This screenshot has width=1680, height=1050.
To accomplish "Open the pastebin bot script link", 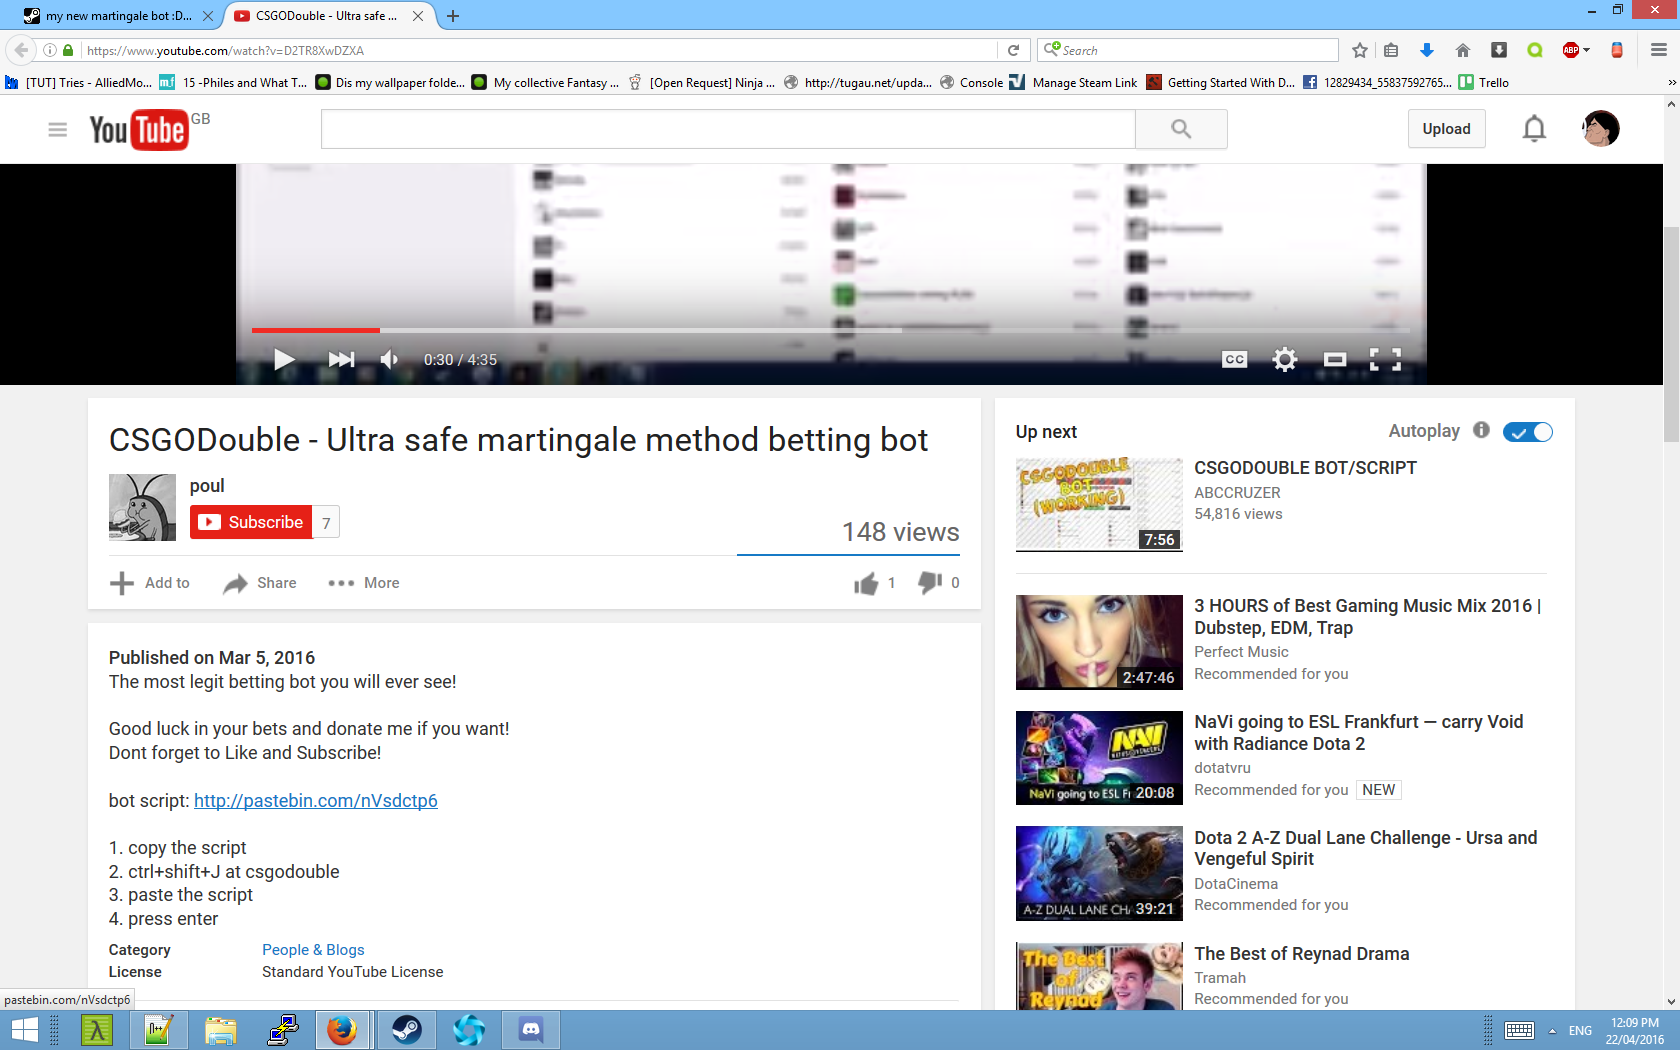I will pos(315,801).
